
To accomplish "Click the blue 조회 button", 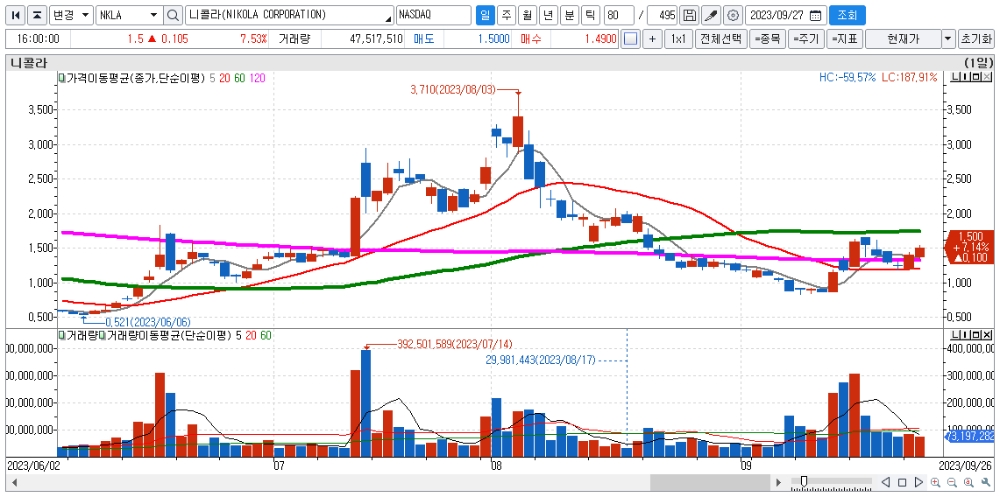I will pos(848,15).
